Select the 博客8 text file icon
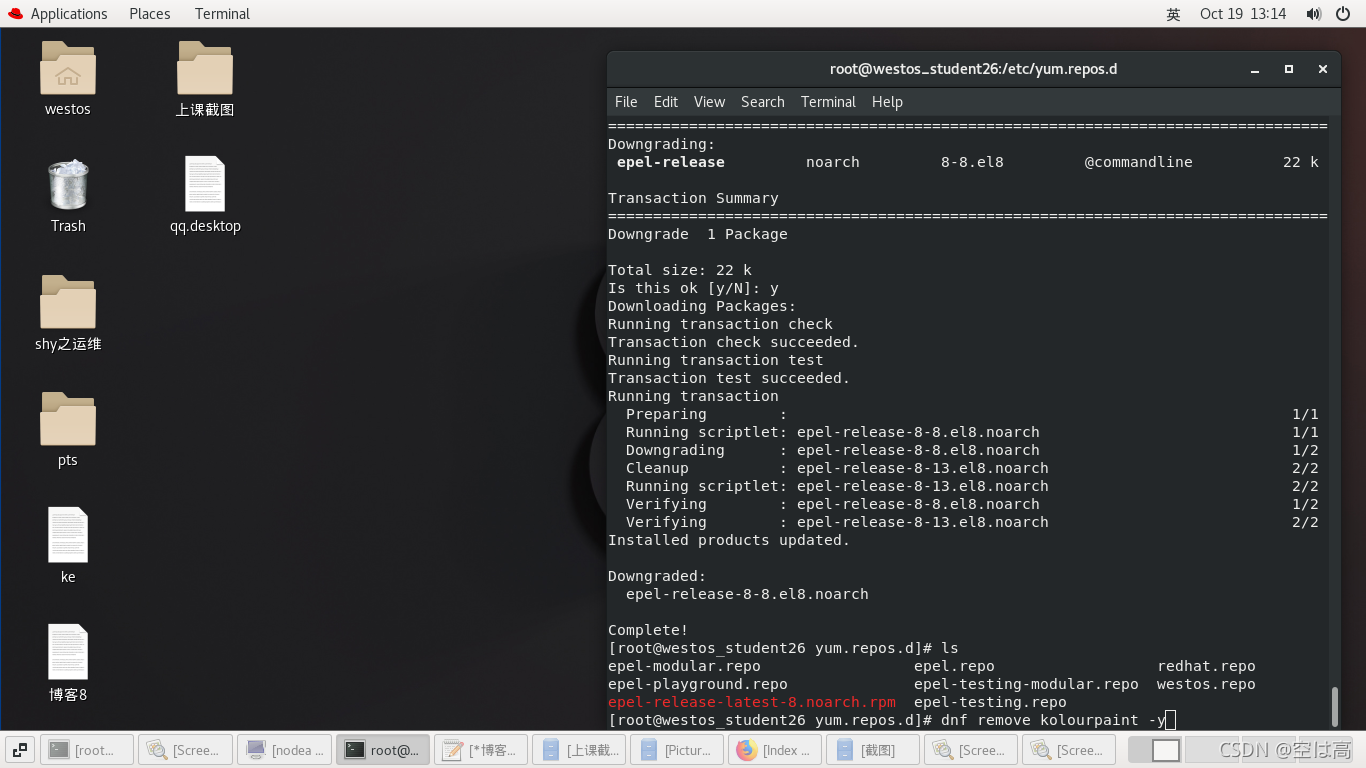The height and width of the screenshot is (768, 1366). point(68,652)
